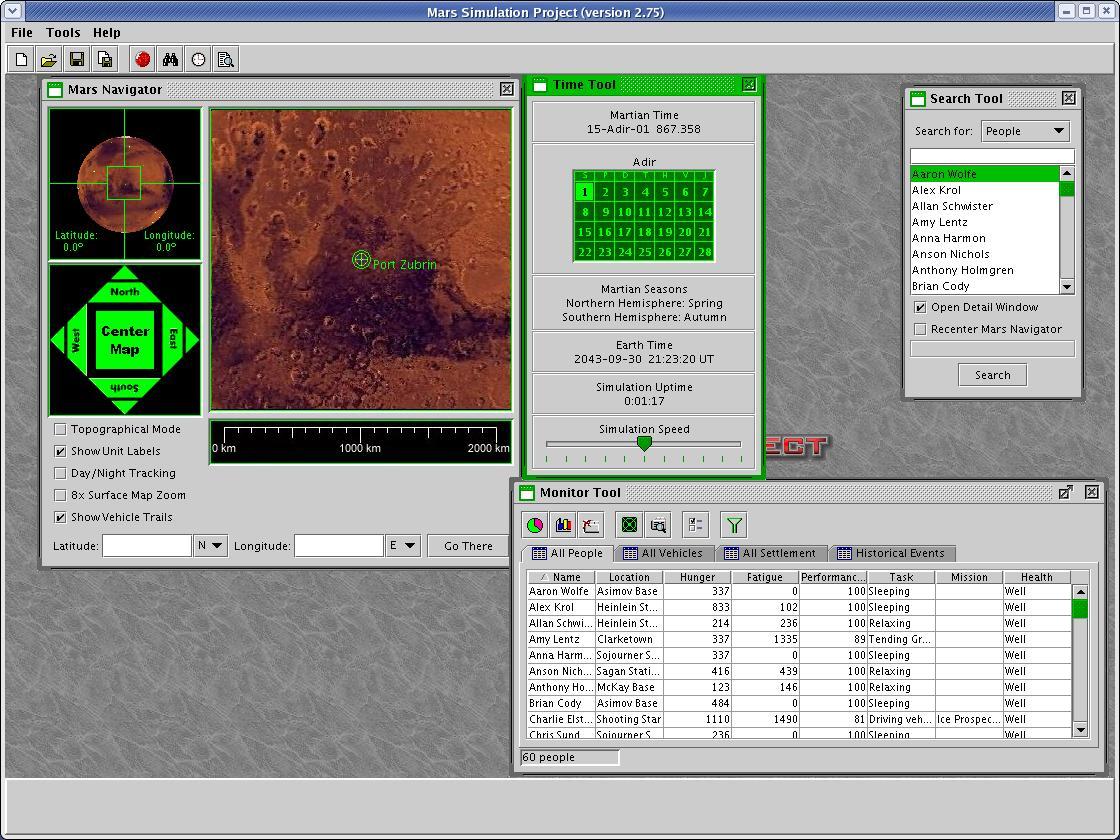Click the binoculars Search Tool icon
This screenshot has height=840, width=1120.
click(171, 60)
